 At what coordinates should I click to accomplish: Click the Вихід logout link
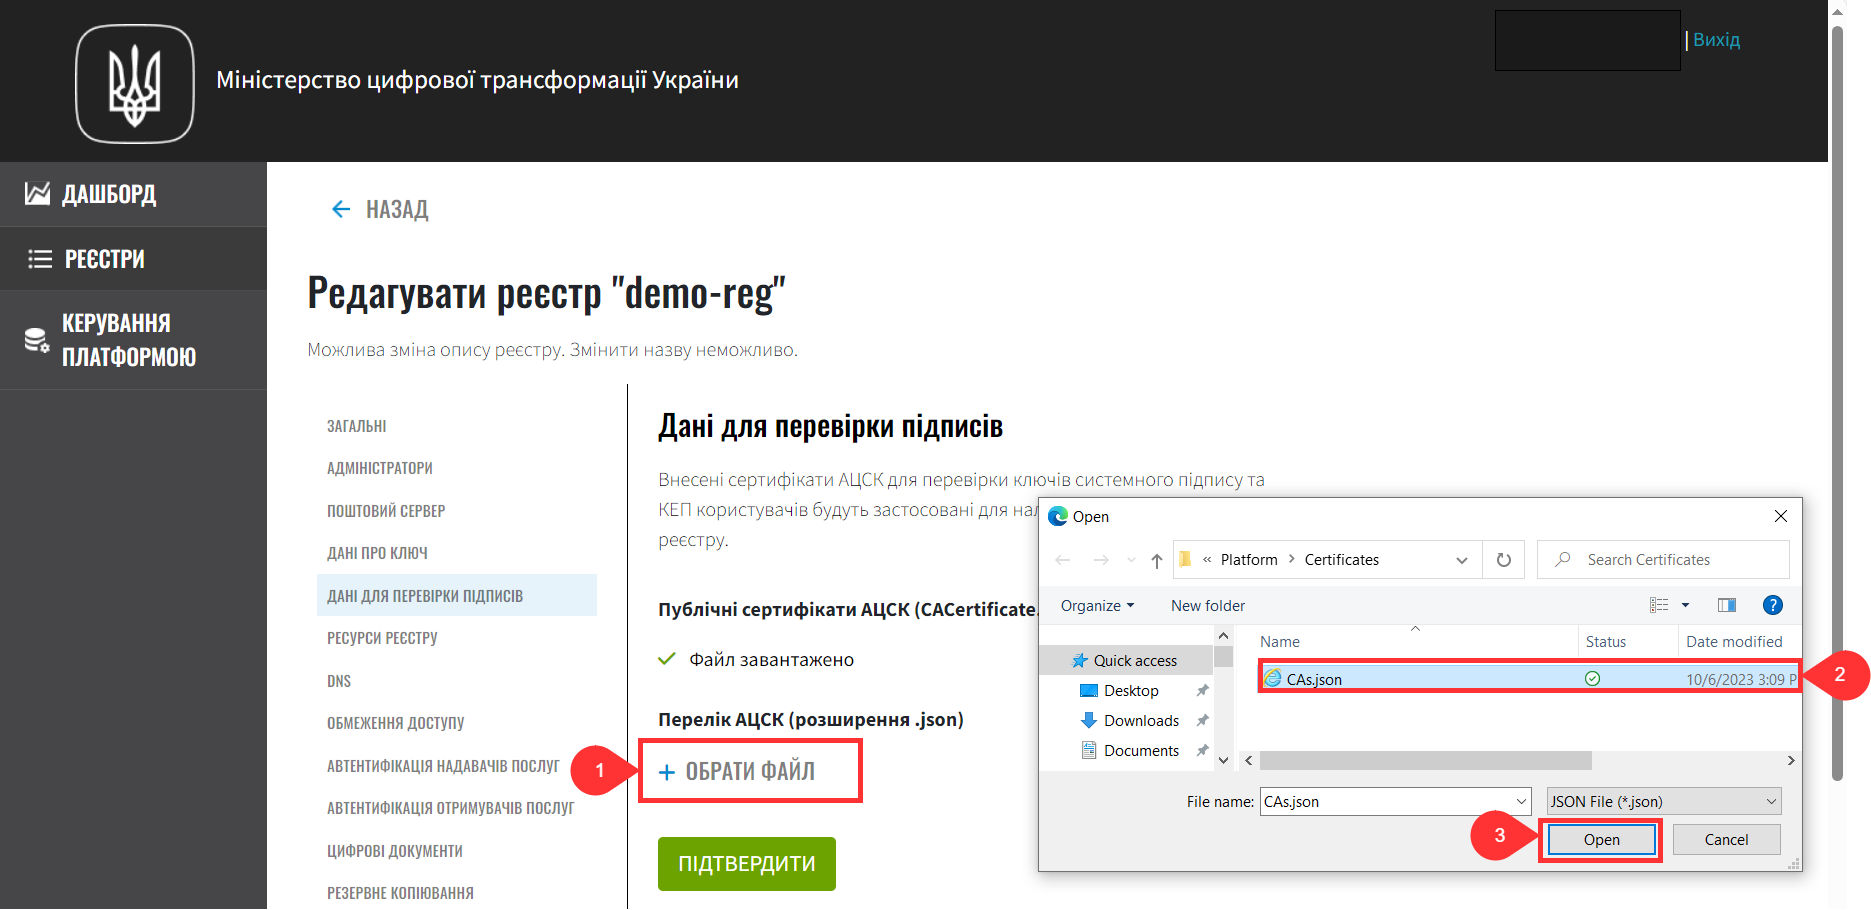1716,40
